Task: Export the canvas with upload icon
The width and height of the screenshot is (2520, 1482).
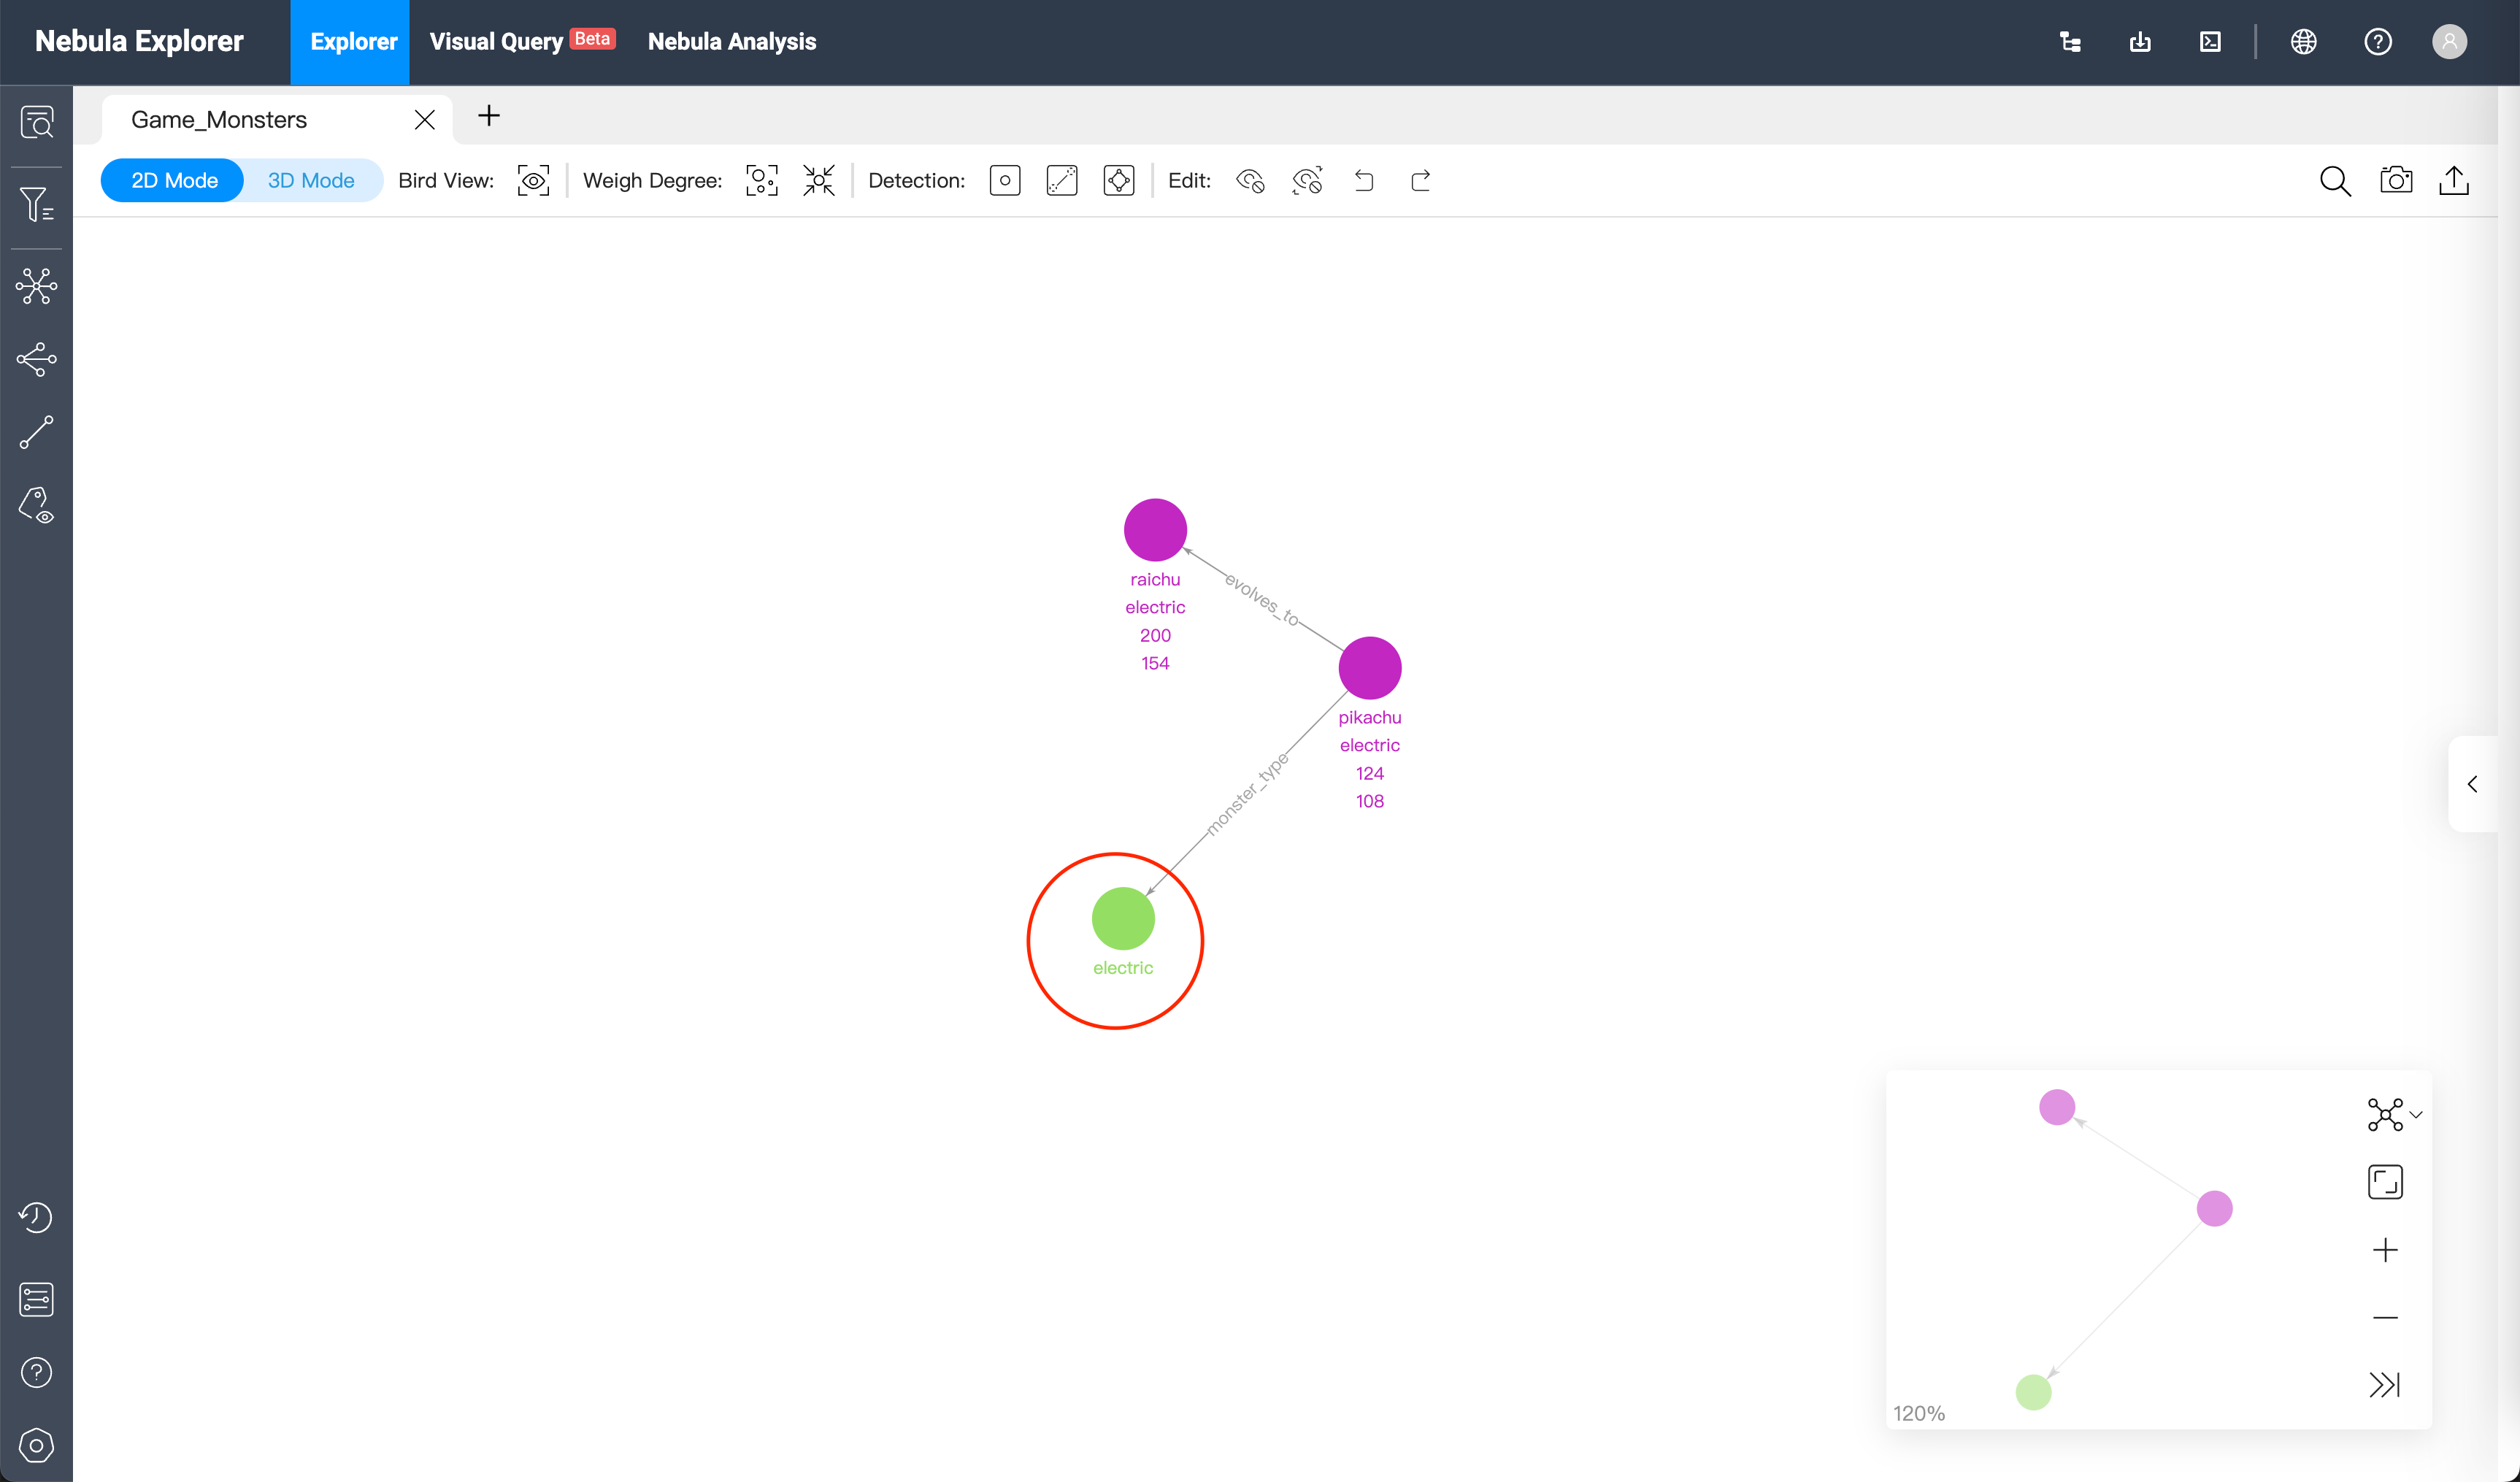Action: click(x=2454, y=180)
